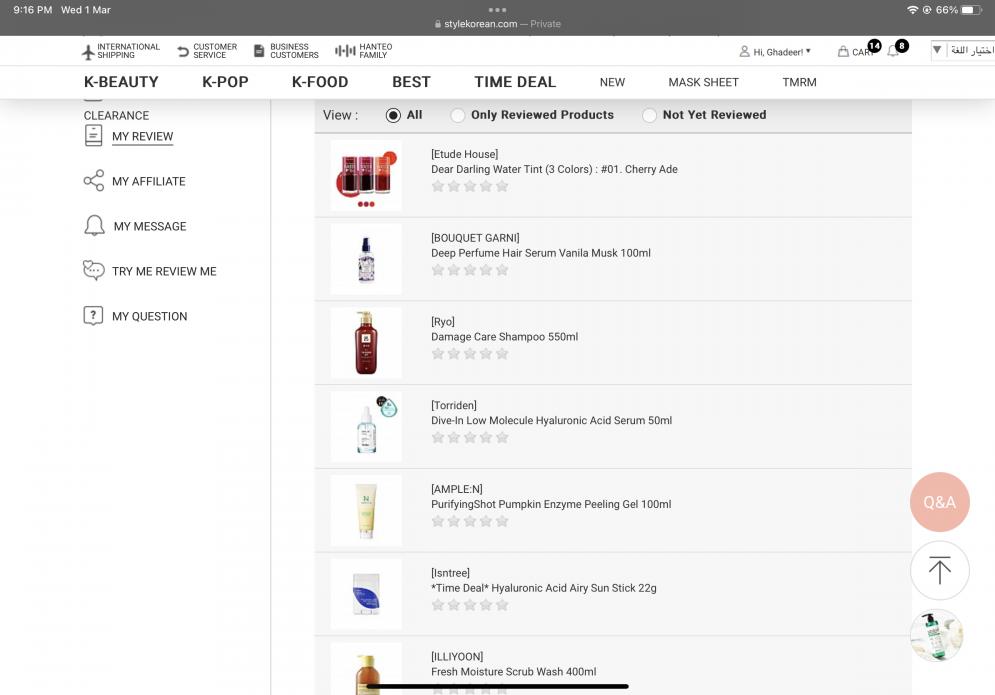Image resolution: width=995 pixels, height=695 pixels.
Task: Select the All view radio button
Action: [x=393, y=115]
